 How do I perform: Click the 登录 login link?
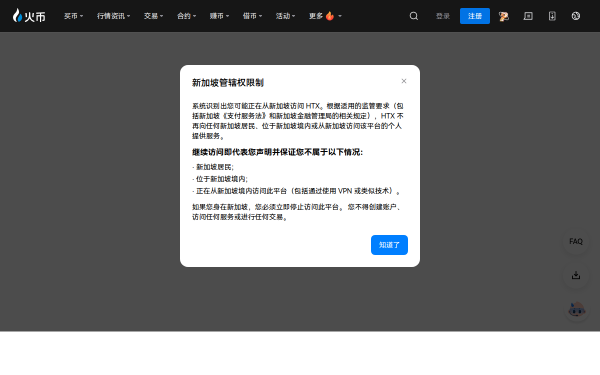[x=443, y=16]
